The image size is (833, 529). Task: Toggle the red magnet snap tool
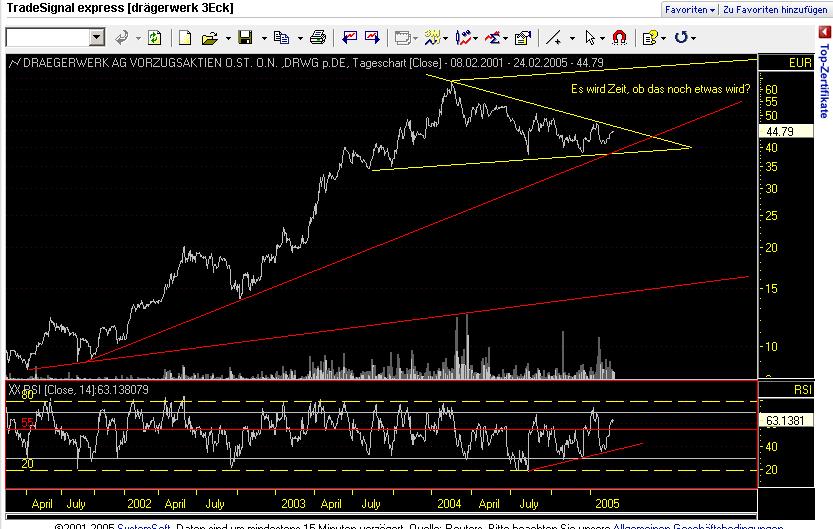coord(619,38)
